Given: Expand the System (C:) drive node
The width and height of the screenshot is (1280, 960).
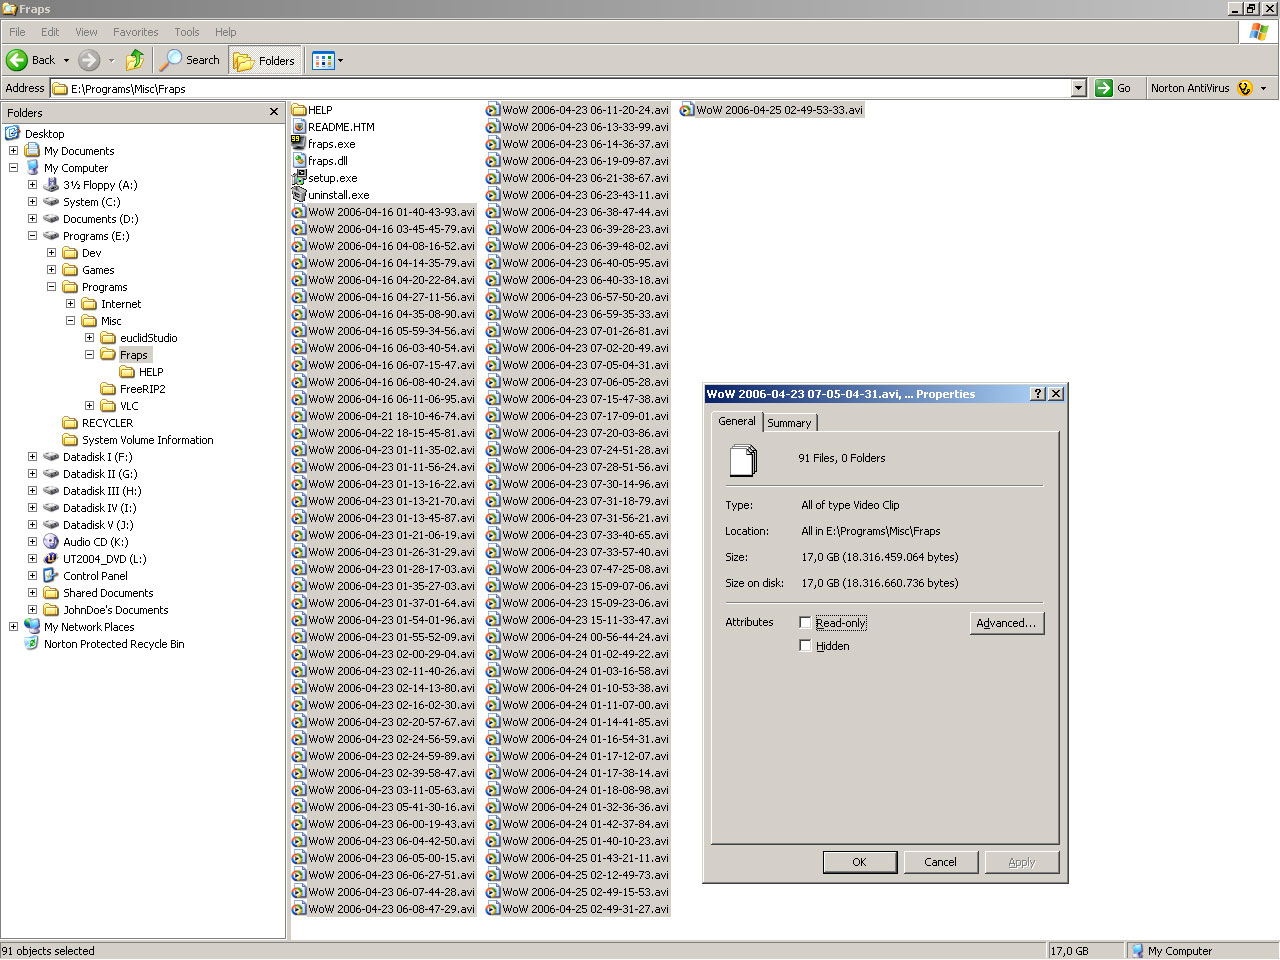Looking at the screenshot, I should click(32, 202).
